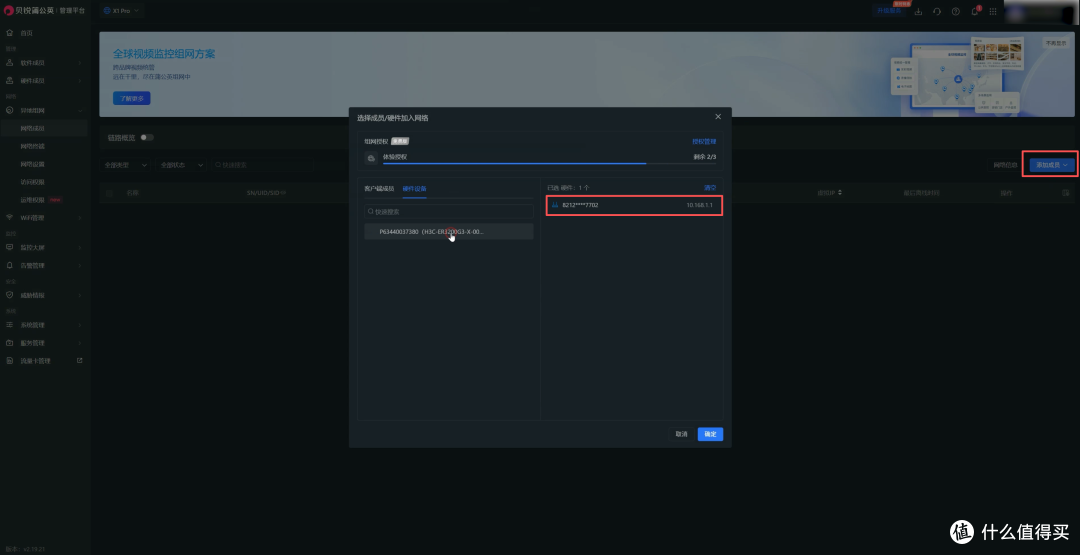Viewport: 1080px width, 555px height.
Task: Click the download icon in top bar
Action: 918,11
